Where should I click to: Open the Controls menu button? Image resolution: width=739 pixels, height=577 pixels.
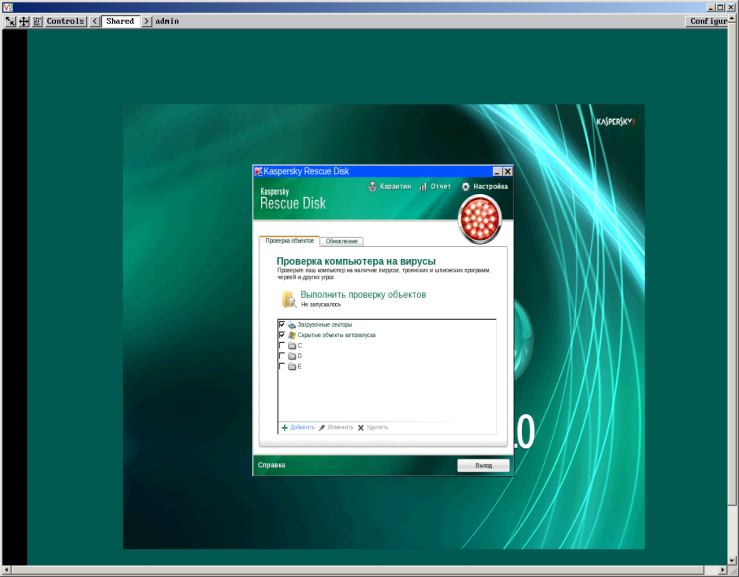(66, 21)
